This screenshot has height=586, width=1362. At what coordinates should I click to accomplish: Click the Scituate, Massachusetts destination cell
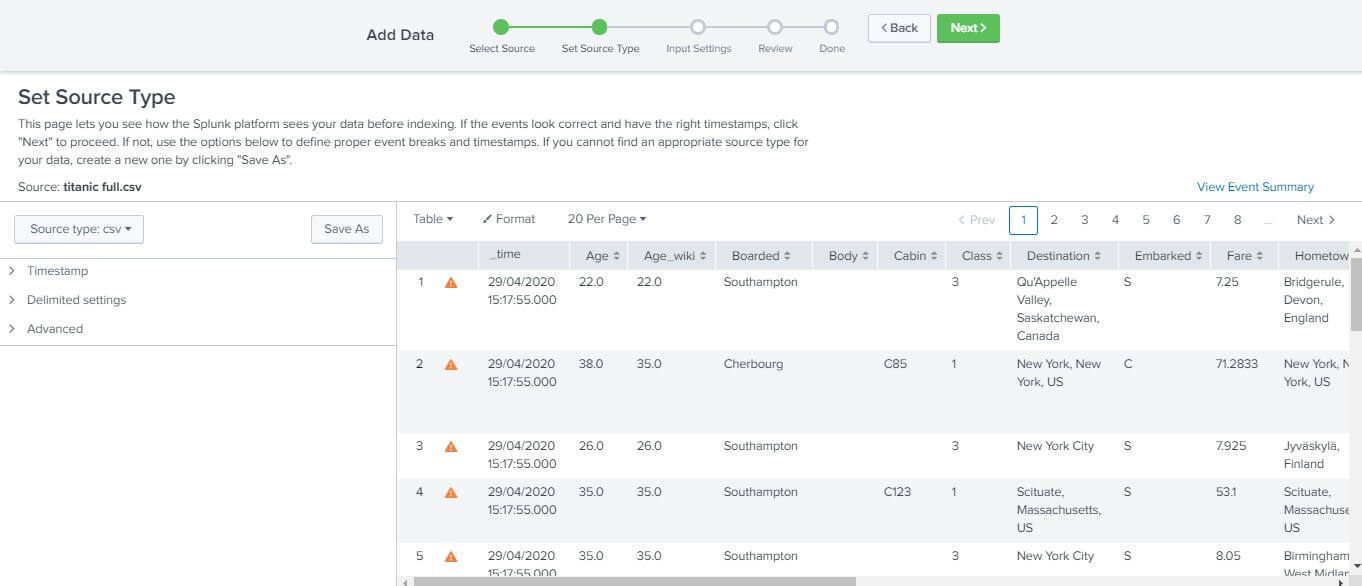point(1059,510)
